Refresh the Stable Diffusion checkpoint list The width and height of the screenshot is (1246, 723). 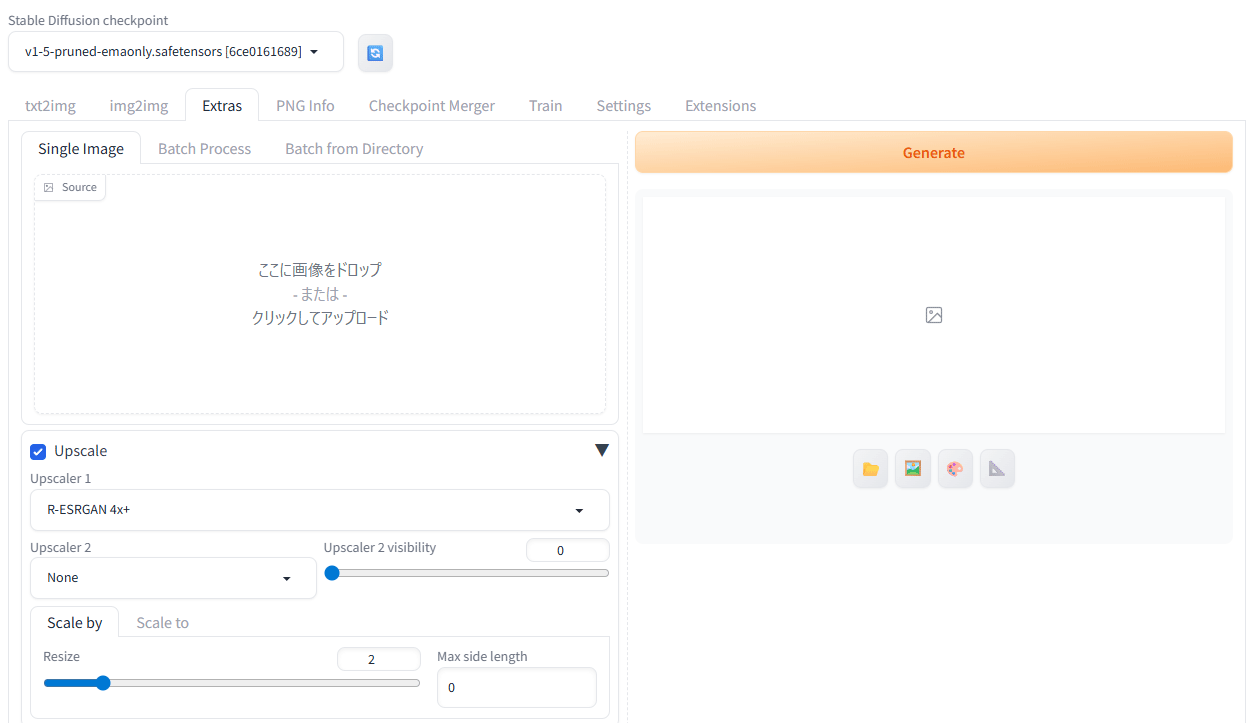pos(375,53)
